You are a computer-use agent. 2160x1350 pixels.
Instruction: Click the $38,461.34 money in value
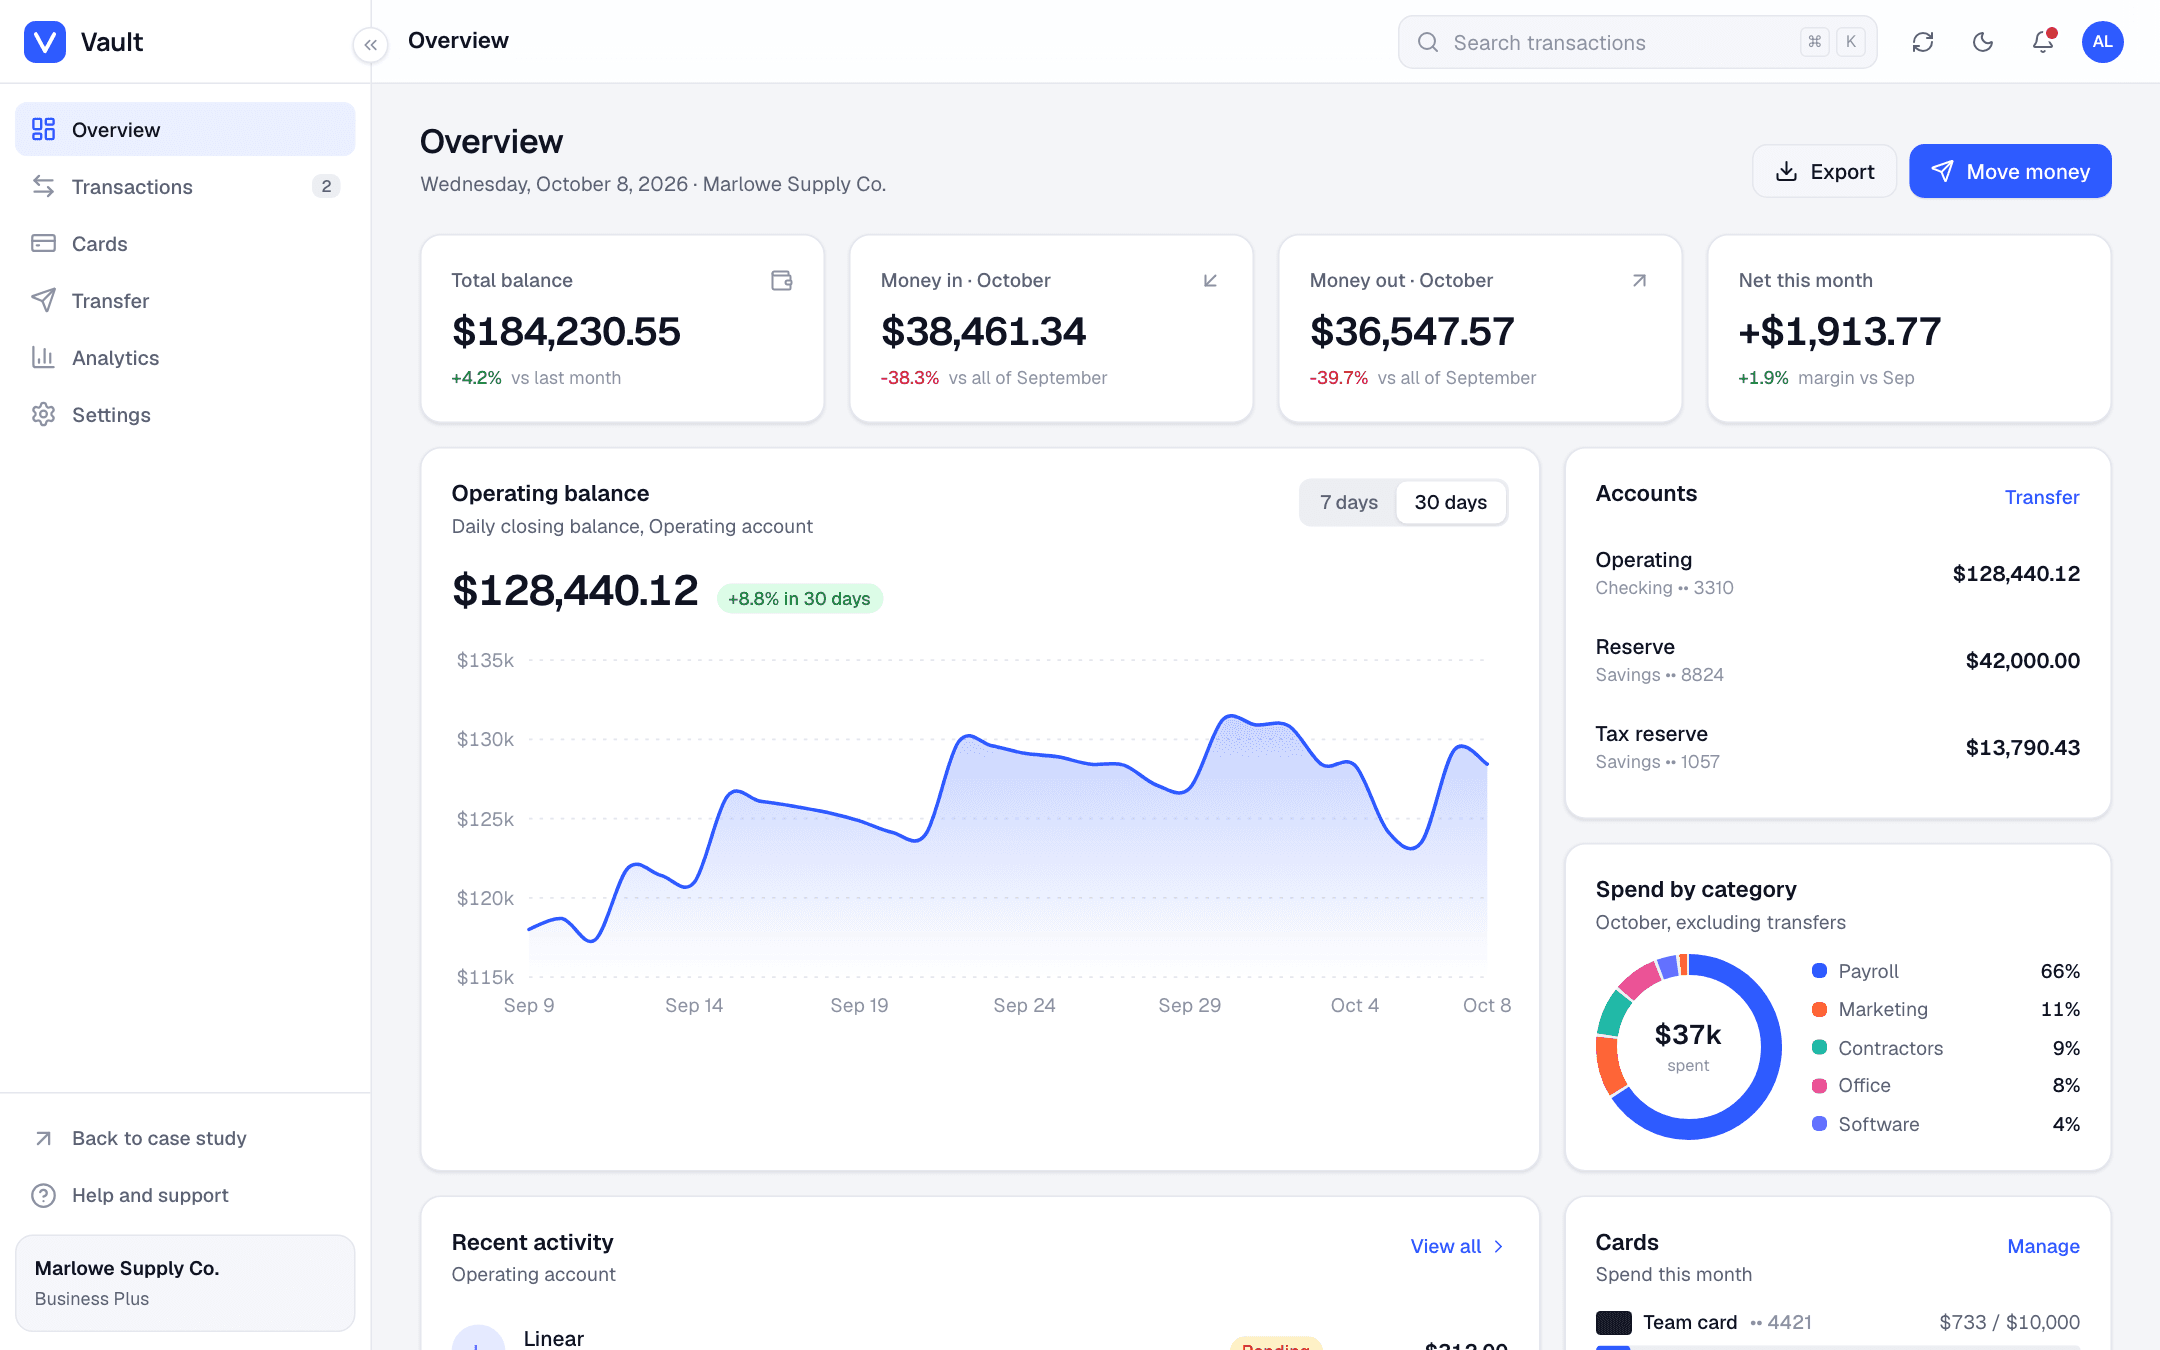pos(983,331)
